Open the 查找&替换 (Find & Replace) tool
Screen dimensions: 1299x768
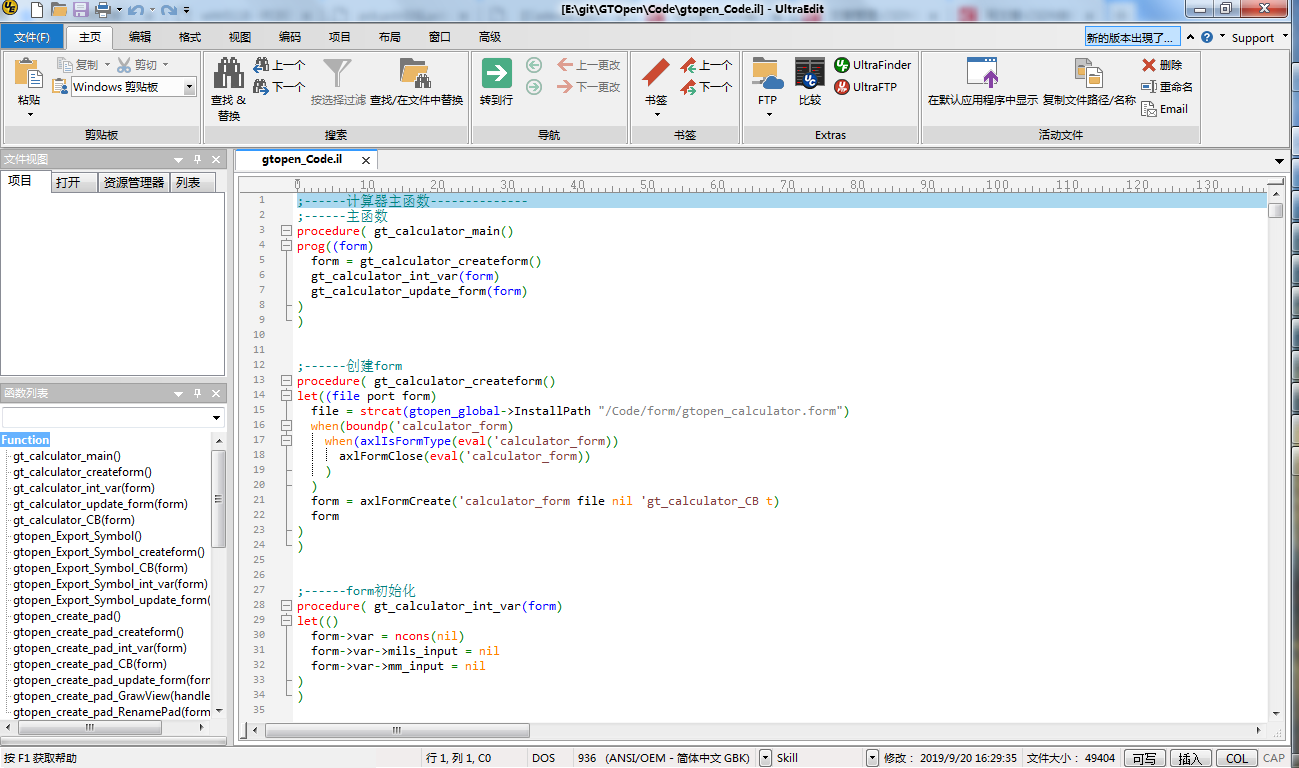click(x=228, y=80)
